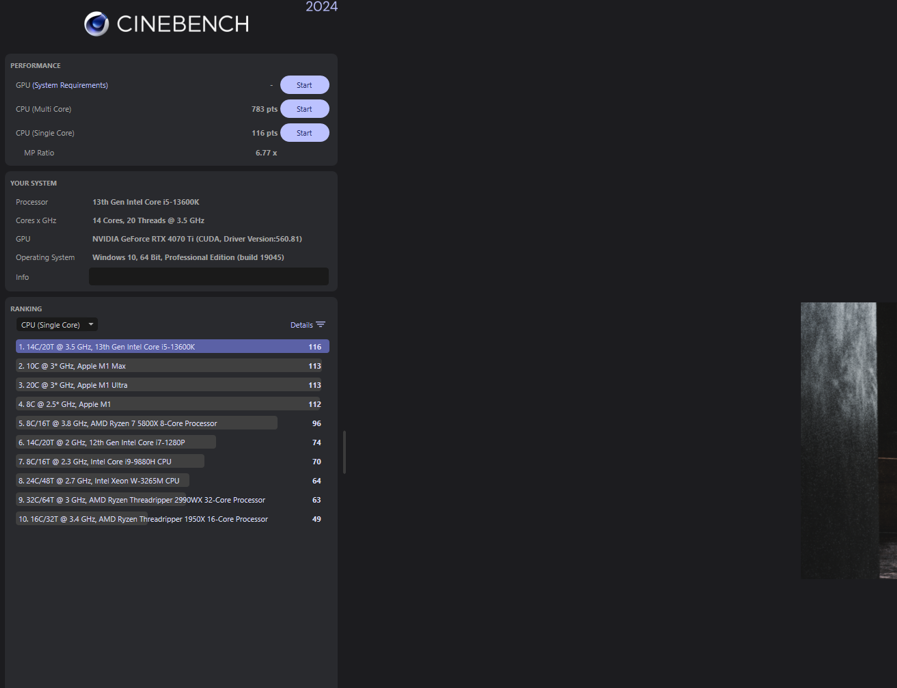Select the Intel Xeon W-3265M row
Viewport: 897px width, 688px height.
pyautogui.click(x=172, y=481)
